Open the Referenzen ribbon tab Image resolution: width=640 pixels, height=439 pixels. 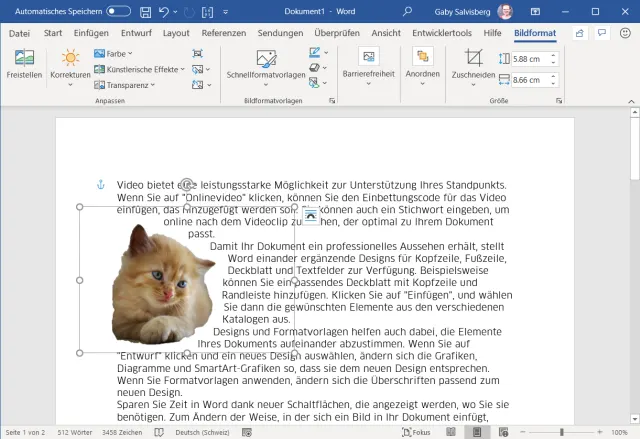(x=223, y=33)
